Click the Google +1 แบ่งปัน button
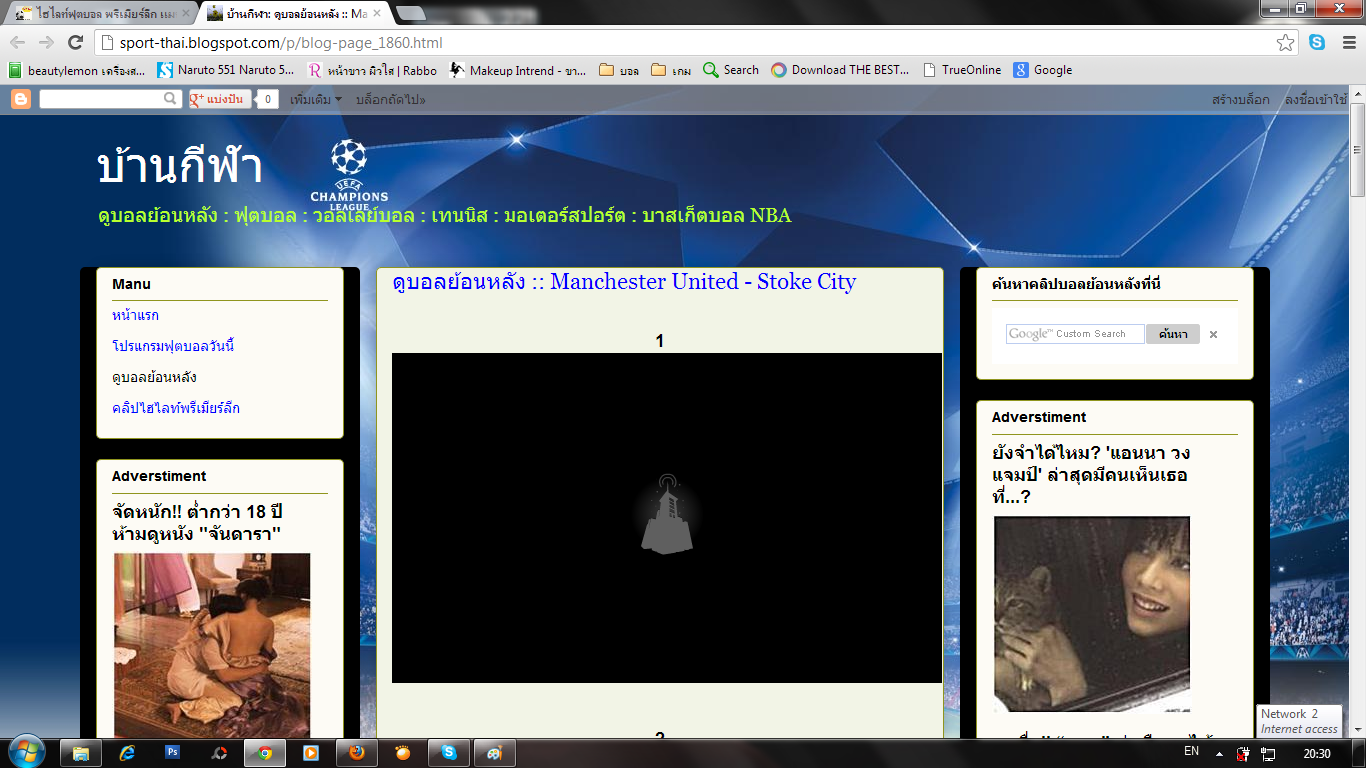This screenshot has height=768, width=1366. (220, 99)
